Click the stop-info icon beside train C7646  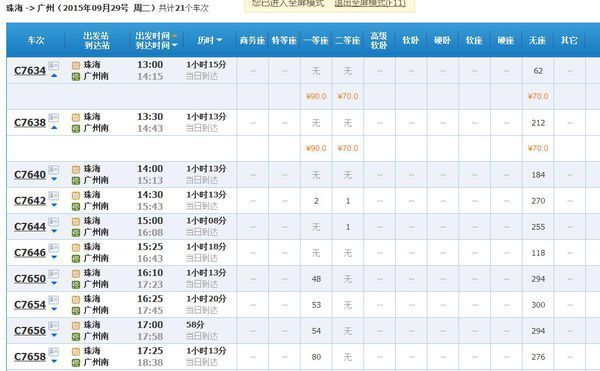tap(54, 247)
